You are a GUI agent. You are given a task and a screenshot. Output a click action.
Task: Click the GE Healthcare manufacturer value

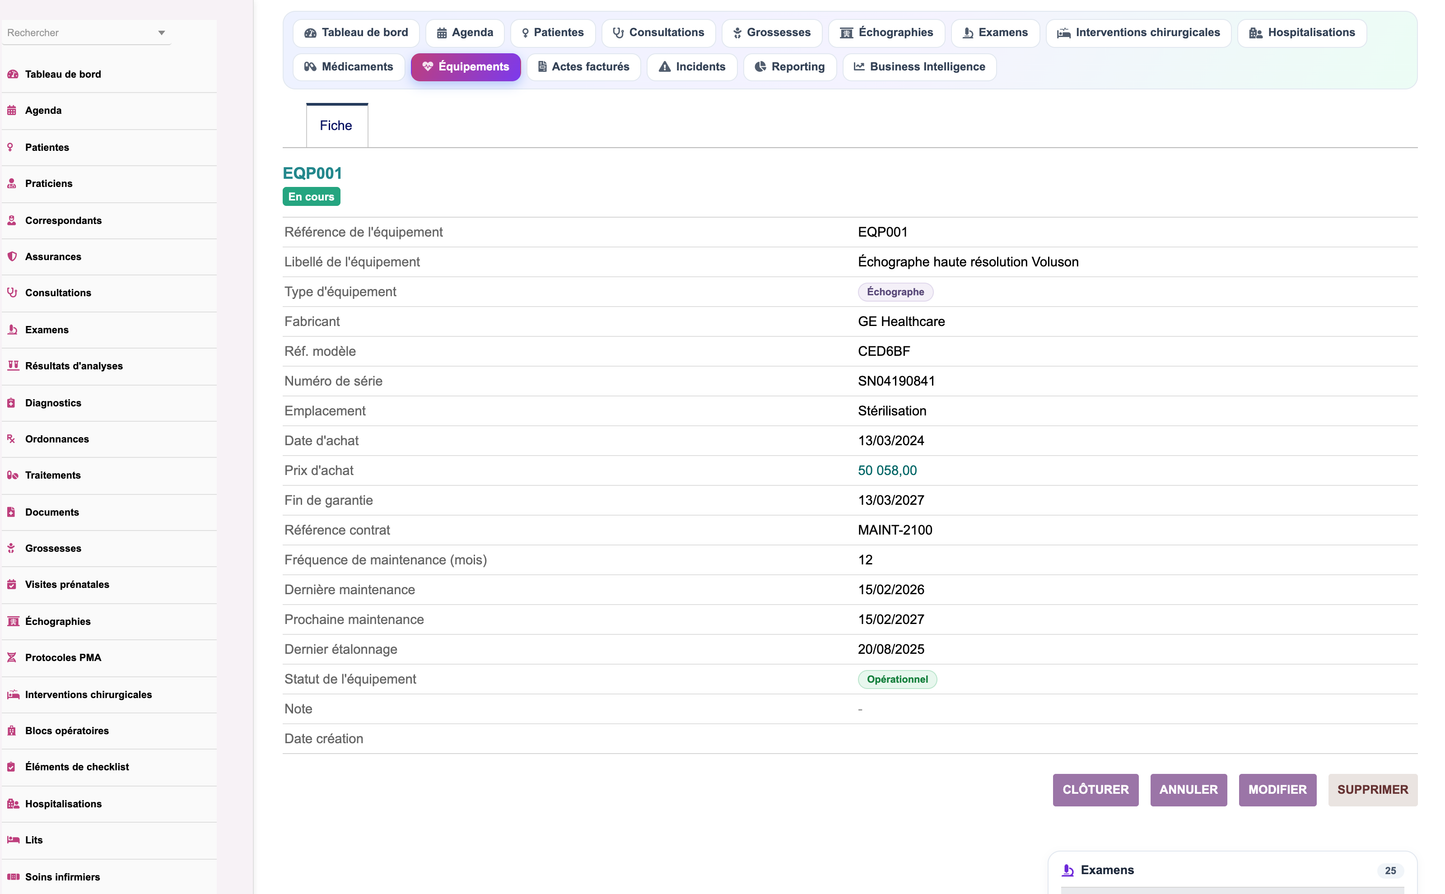[x=902, y=322]
